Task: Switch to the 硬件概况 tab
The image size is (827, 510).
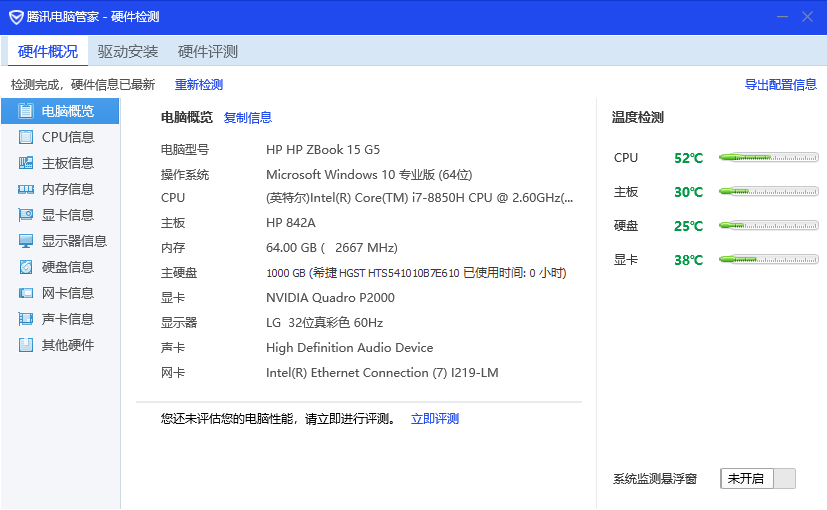Action: pyautogui.click(x=48, y=51)
